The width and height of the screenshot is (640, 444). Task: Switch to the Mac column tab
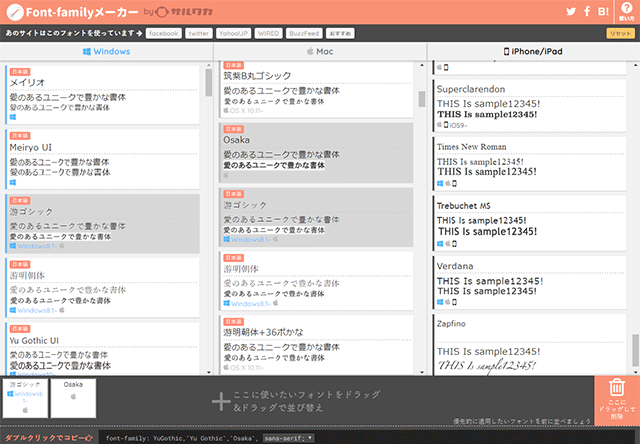click(320, 51)
